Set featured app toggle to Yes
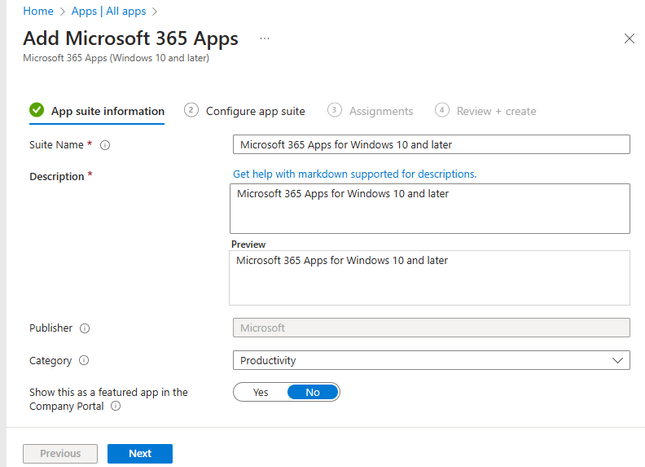The height and width of the screenshot is (467, 645). pos(261,392)
